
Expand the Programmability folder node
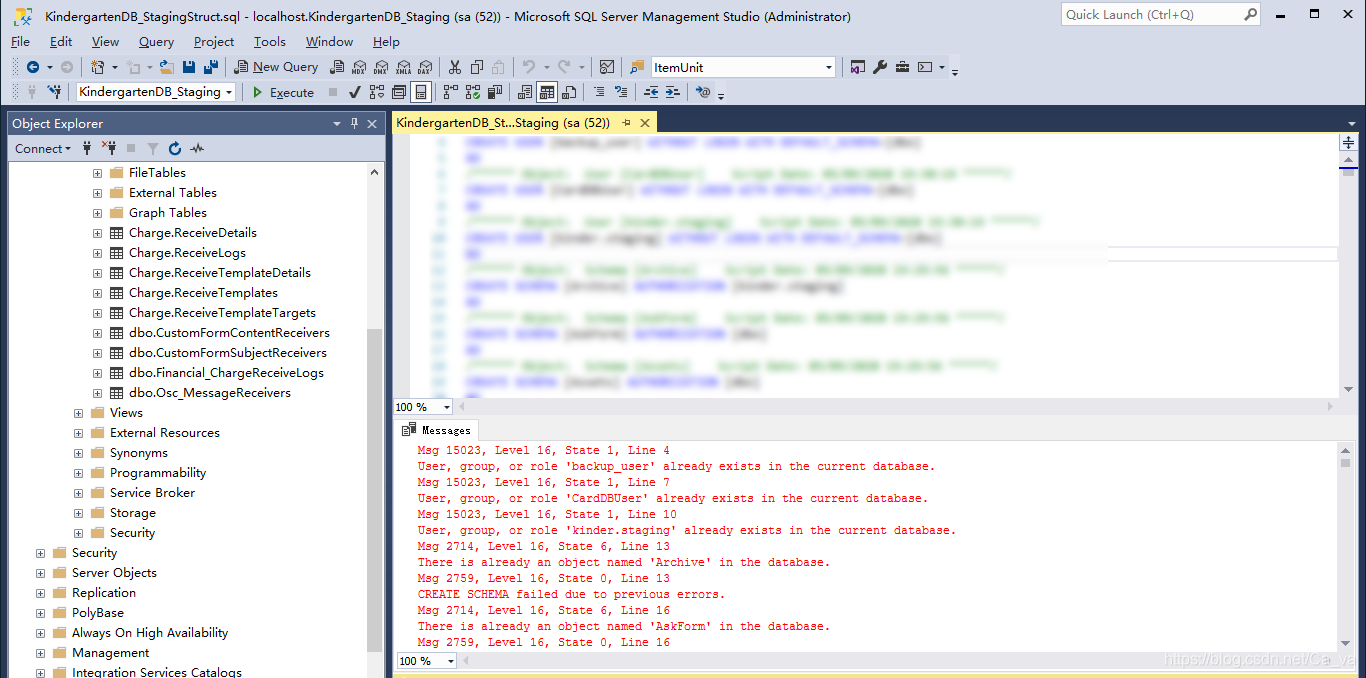coord(78,473)
